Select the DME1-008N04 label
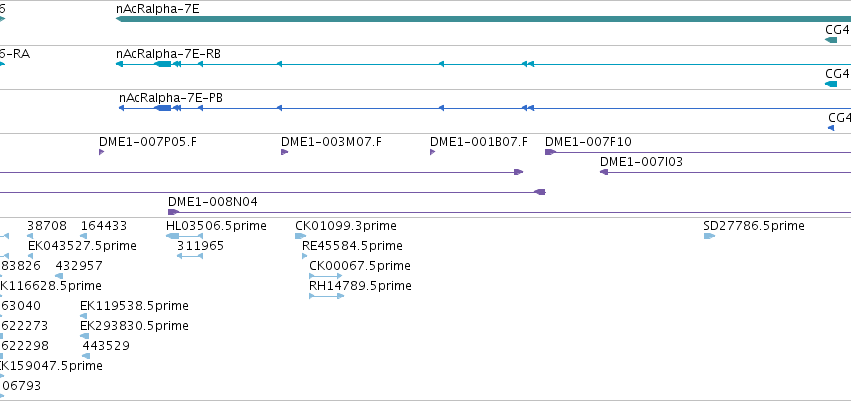This screenshot has width=851, height=401. (x=213, y=202)
